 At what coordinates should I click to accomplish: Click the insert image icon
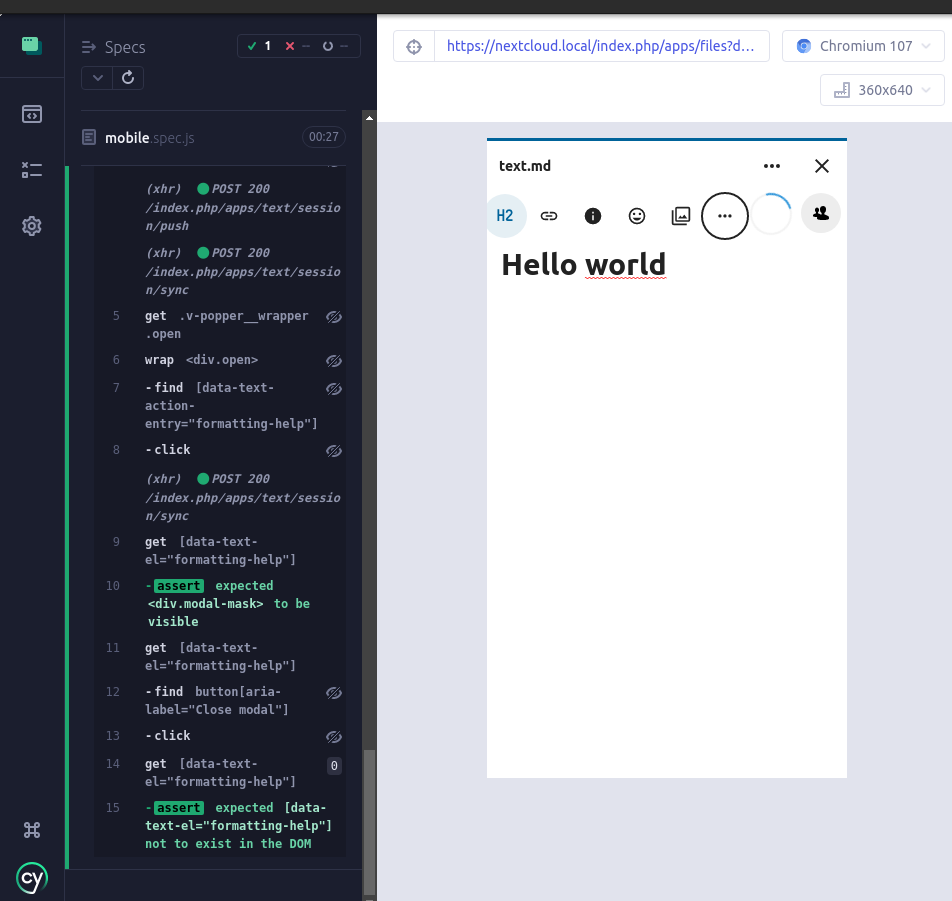coord(681,215)
